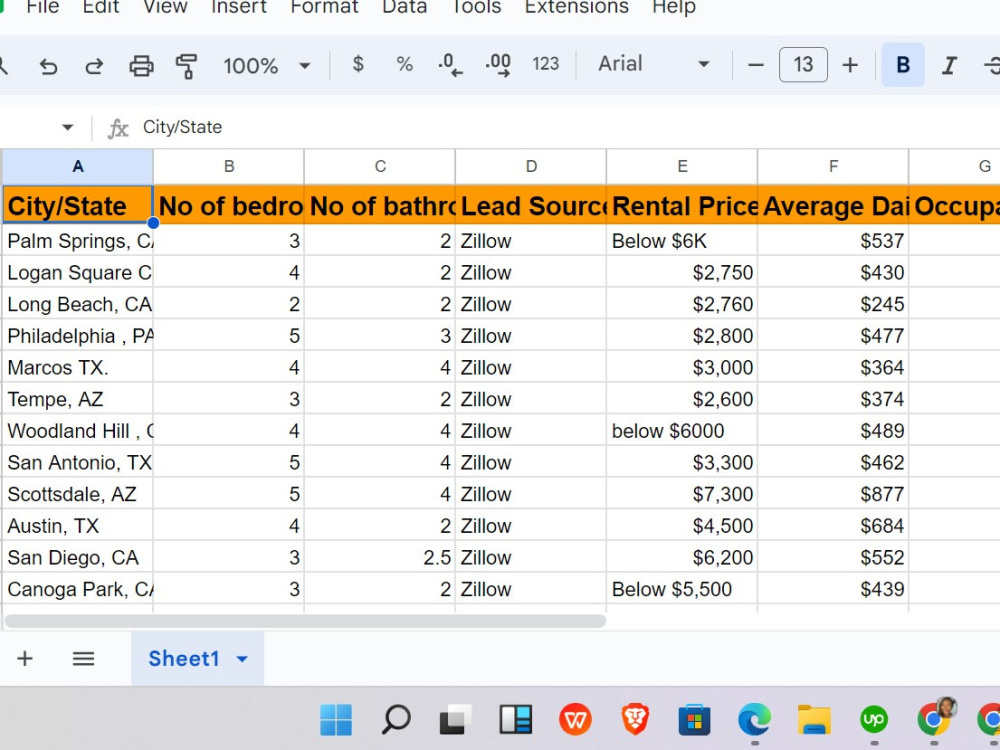Screen dimensions: 1000x750
Task: Open the all sheets list icon
Action: [84, 658]
